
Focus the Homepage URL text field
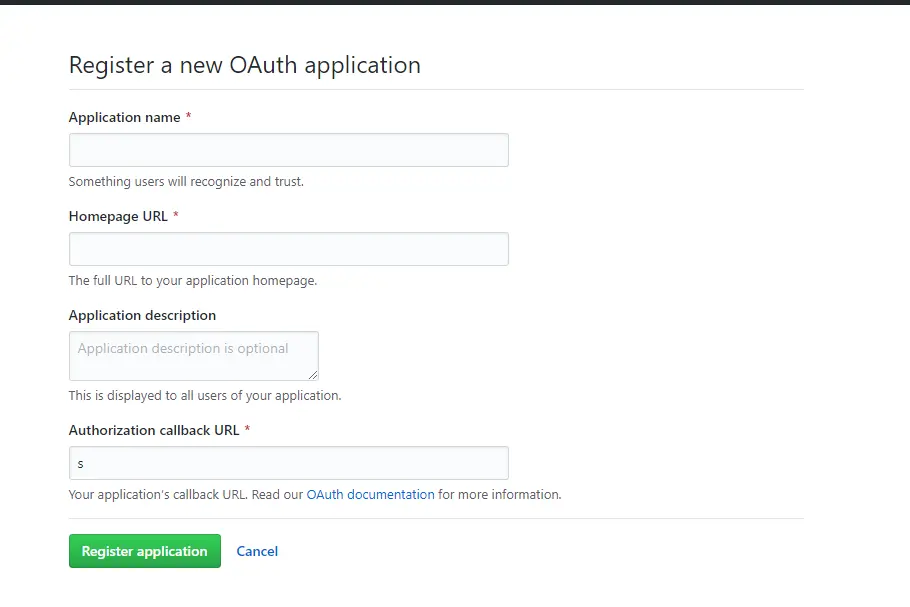(x=288, y=248)
